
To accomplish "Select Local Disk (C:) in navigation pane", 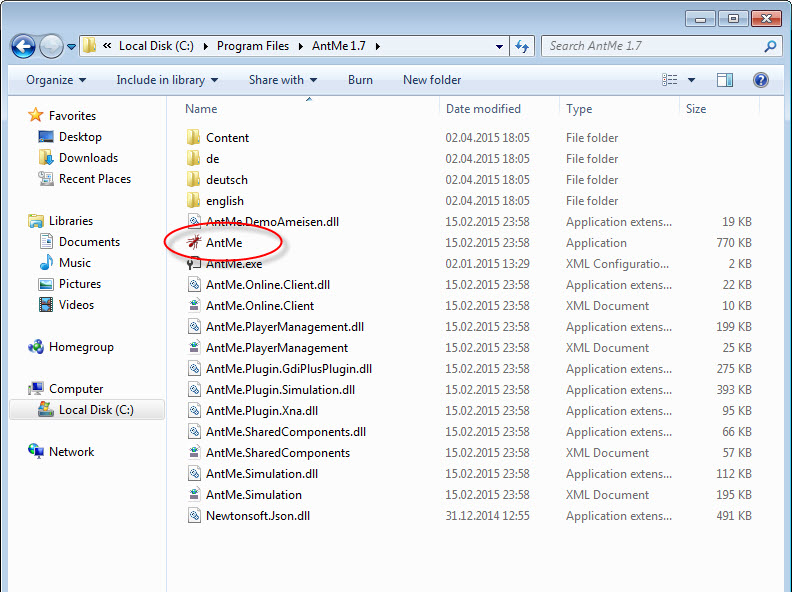I will coord(87,410).
